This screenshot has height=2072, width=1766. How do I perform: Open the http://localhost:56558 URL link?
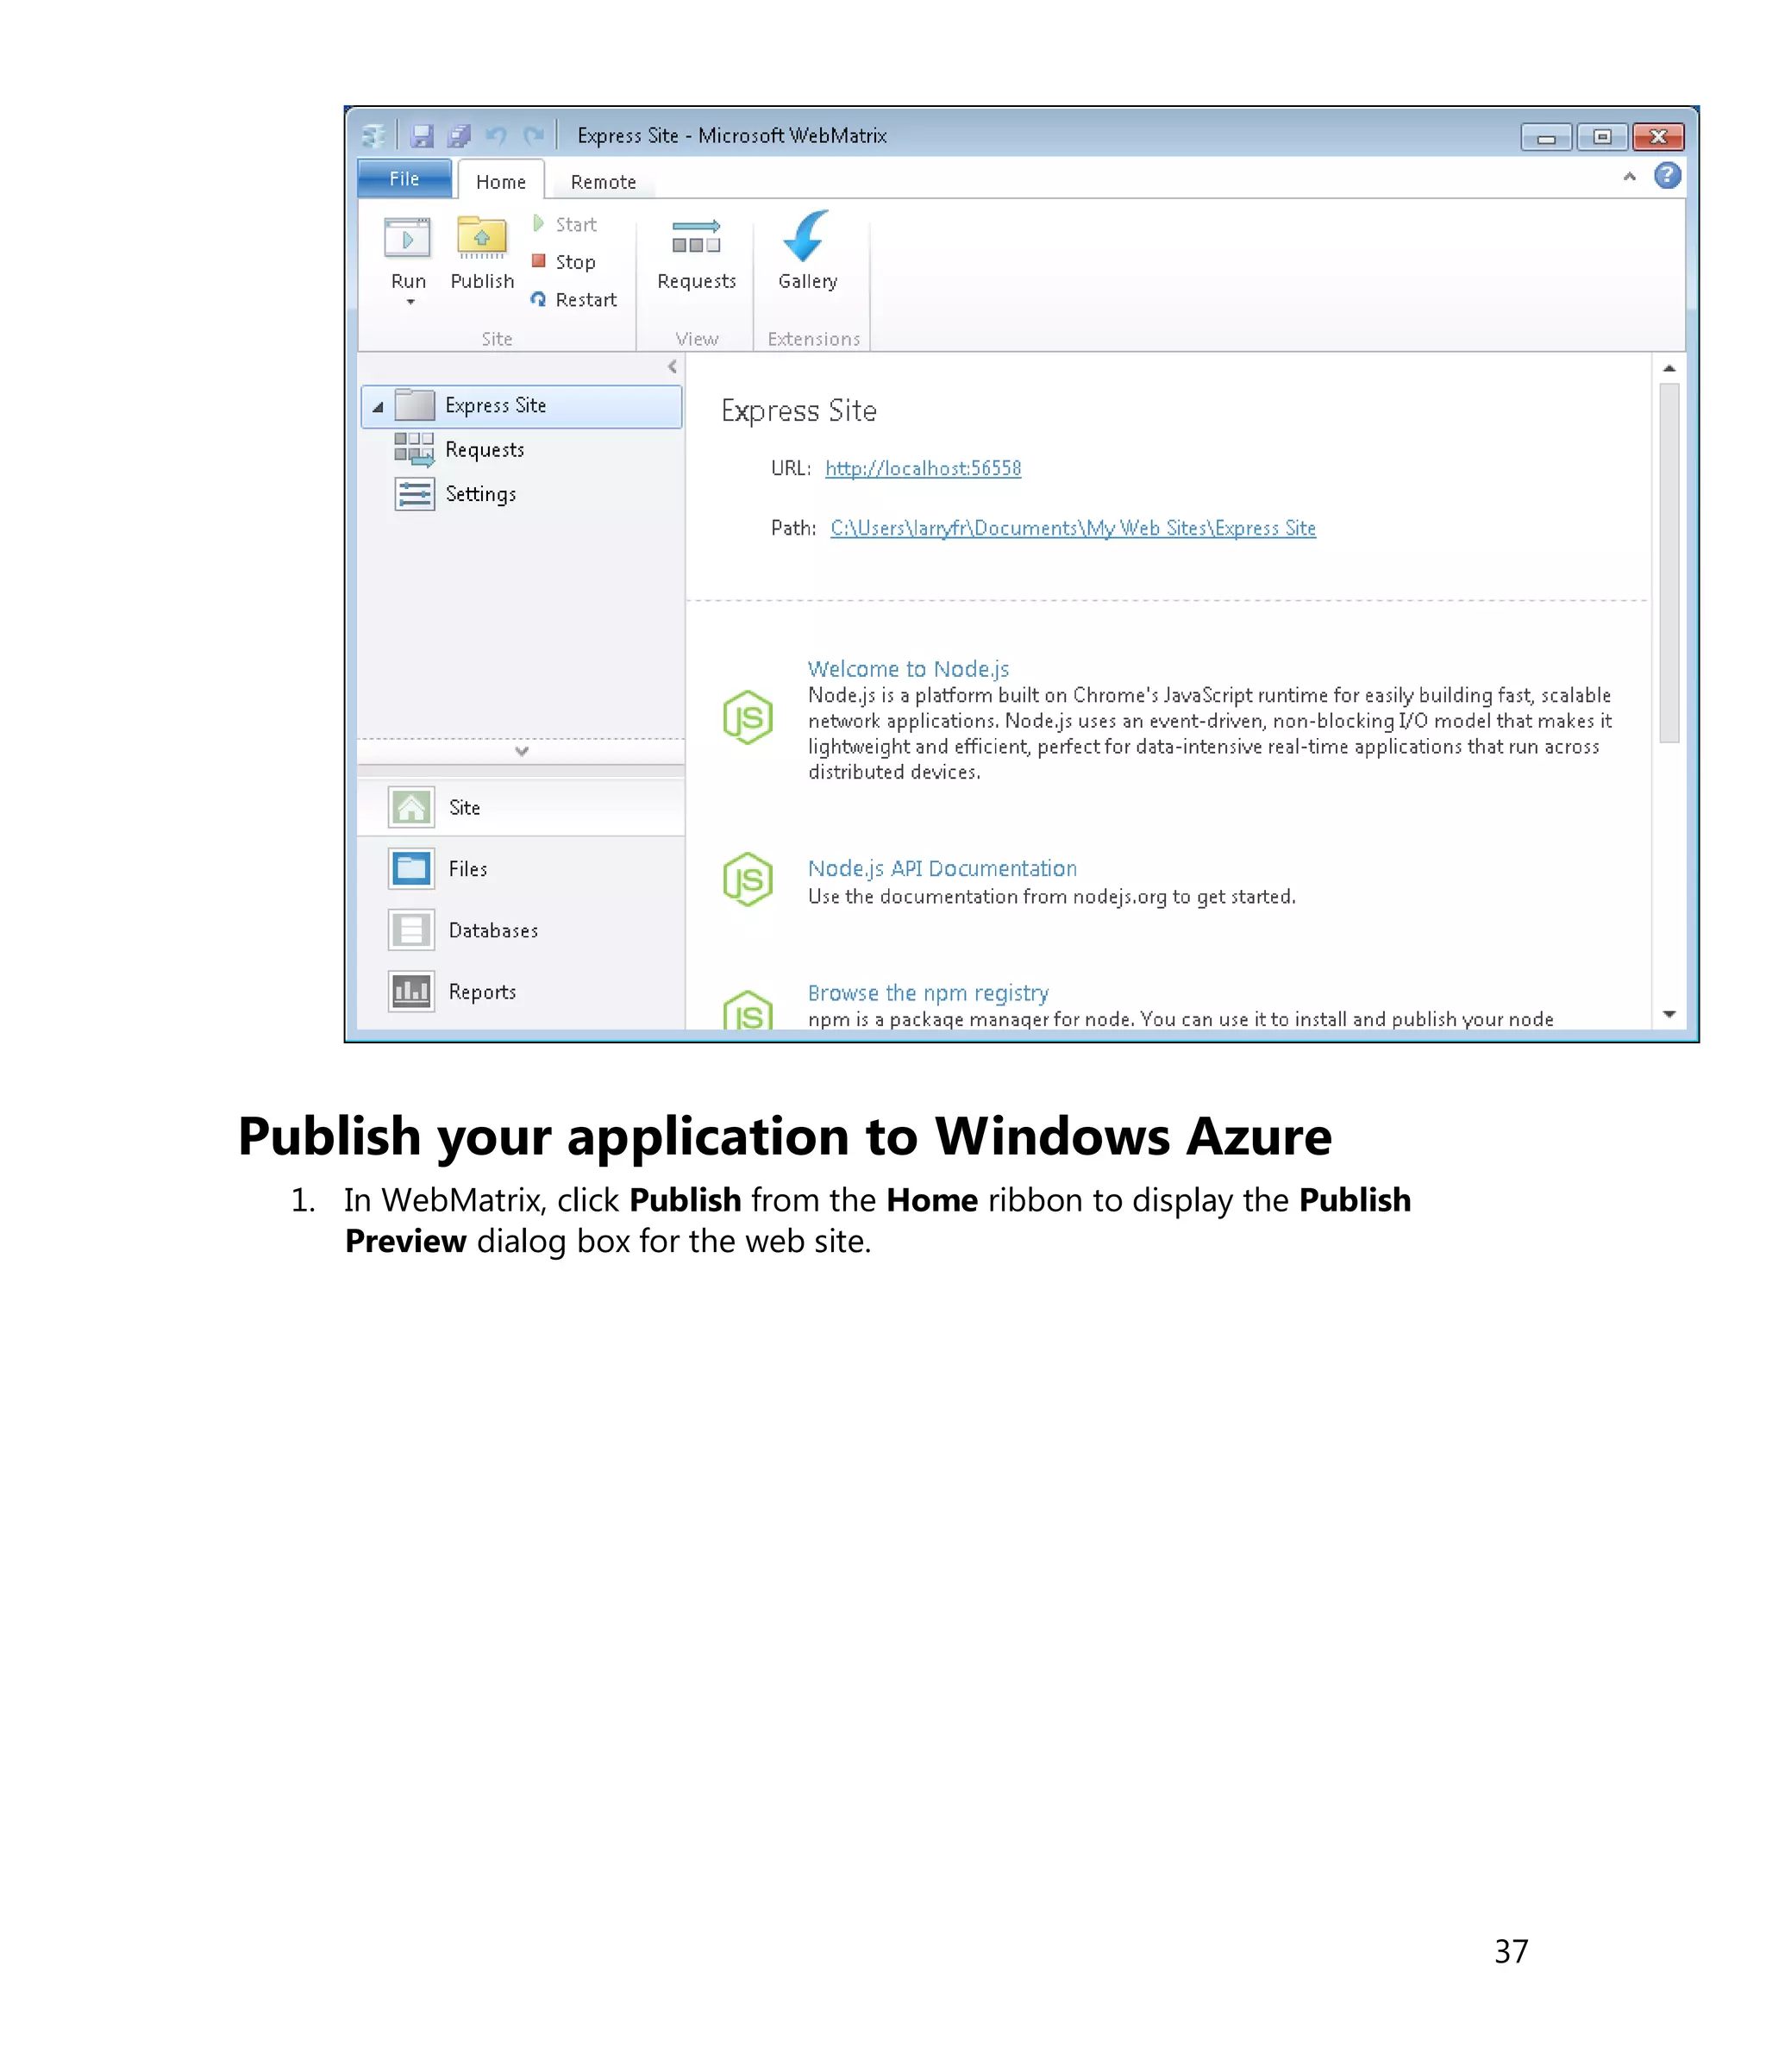click(x=923, y=468)
